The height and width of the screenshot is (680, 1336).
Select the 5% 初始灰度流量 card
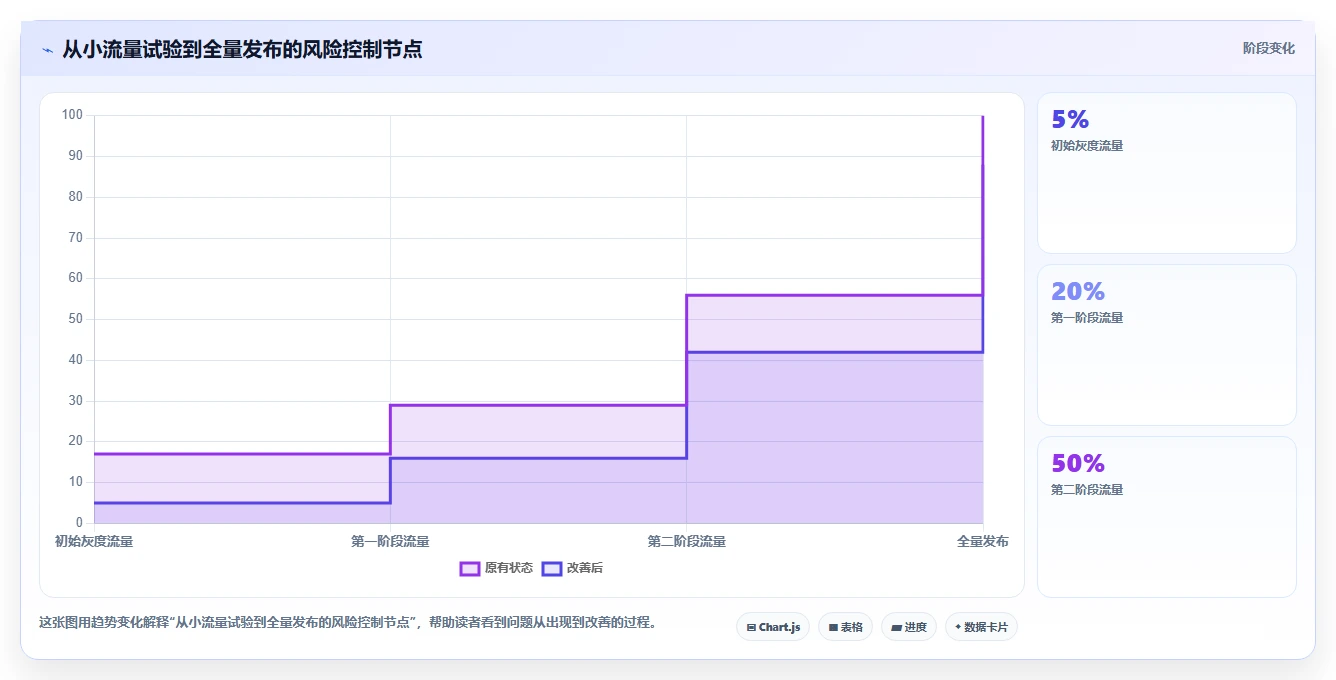1167,173
